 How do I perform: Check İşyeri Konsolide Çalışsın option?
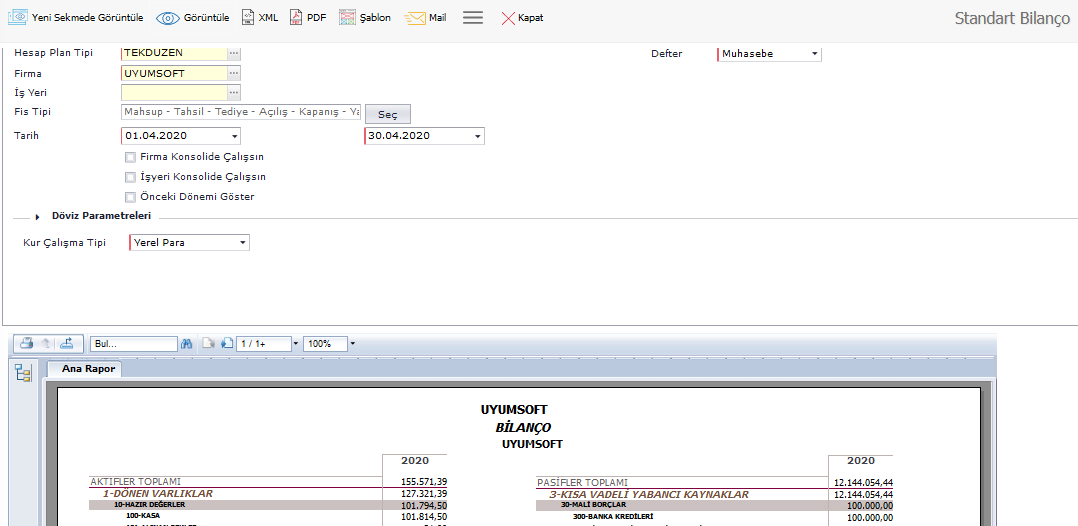click(x=130, y=177)
